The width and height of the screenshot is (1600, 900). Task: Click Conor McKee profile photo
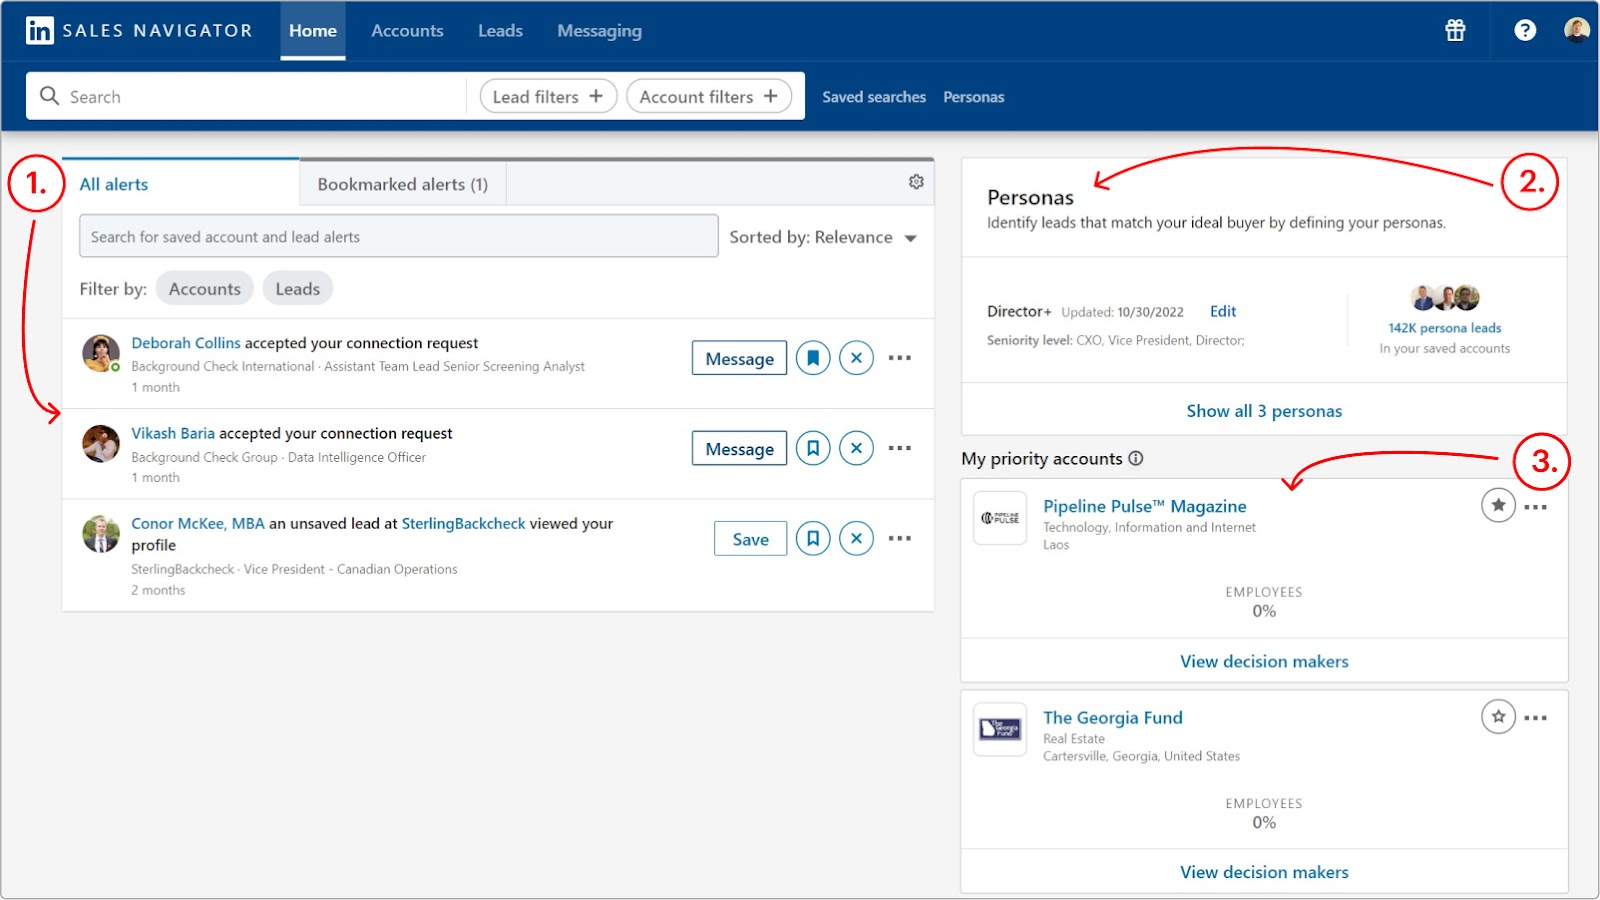(101, 534)
